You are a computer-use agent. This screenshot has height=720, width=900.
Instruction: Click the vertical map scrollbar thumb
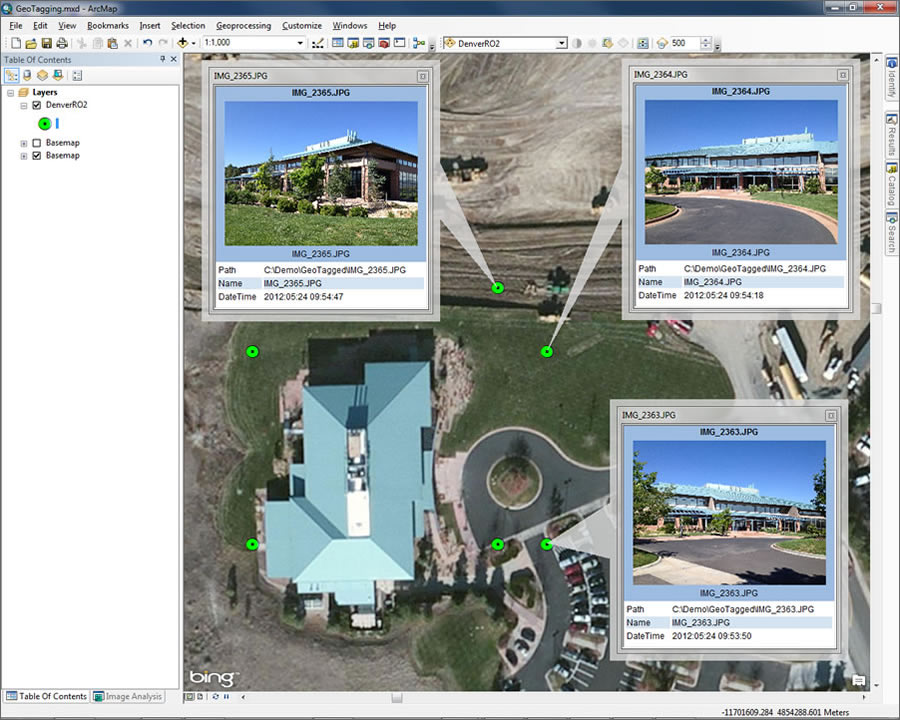pyautogui.click(x=876, y=309)
